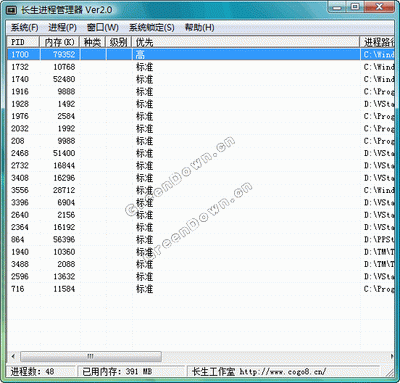Image resolution: width=400 pixels, height=383 pixels.
Task: Select the process row with PID 3556
Action: 200,190
